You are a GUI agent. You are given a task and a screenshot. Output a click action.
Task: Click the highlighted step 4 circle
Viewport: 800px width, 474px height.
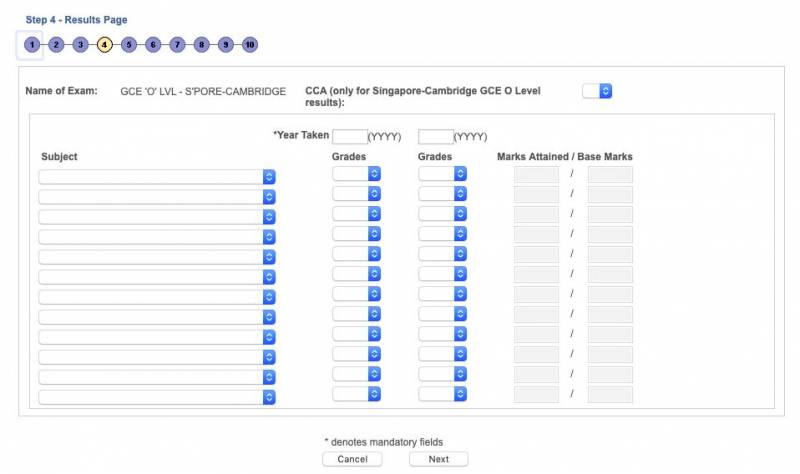click(x=104, y=45)
